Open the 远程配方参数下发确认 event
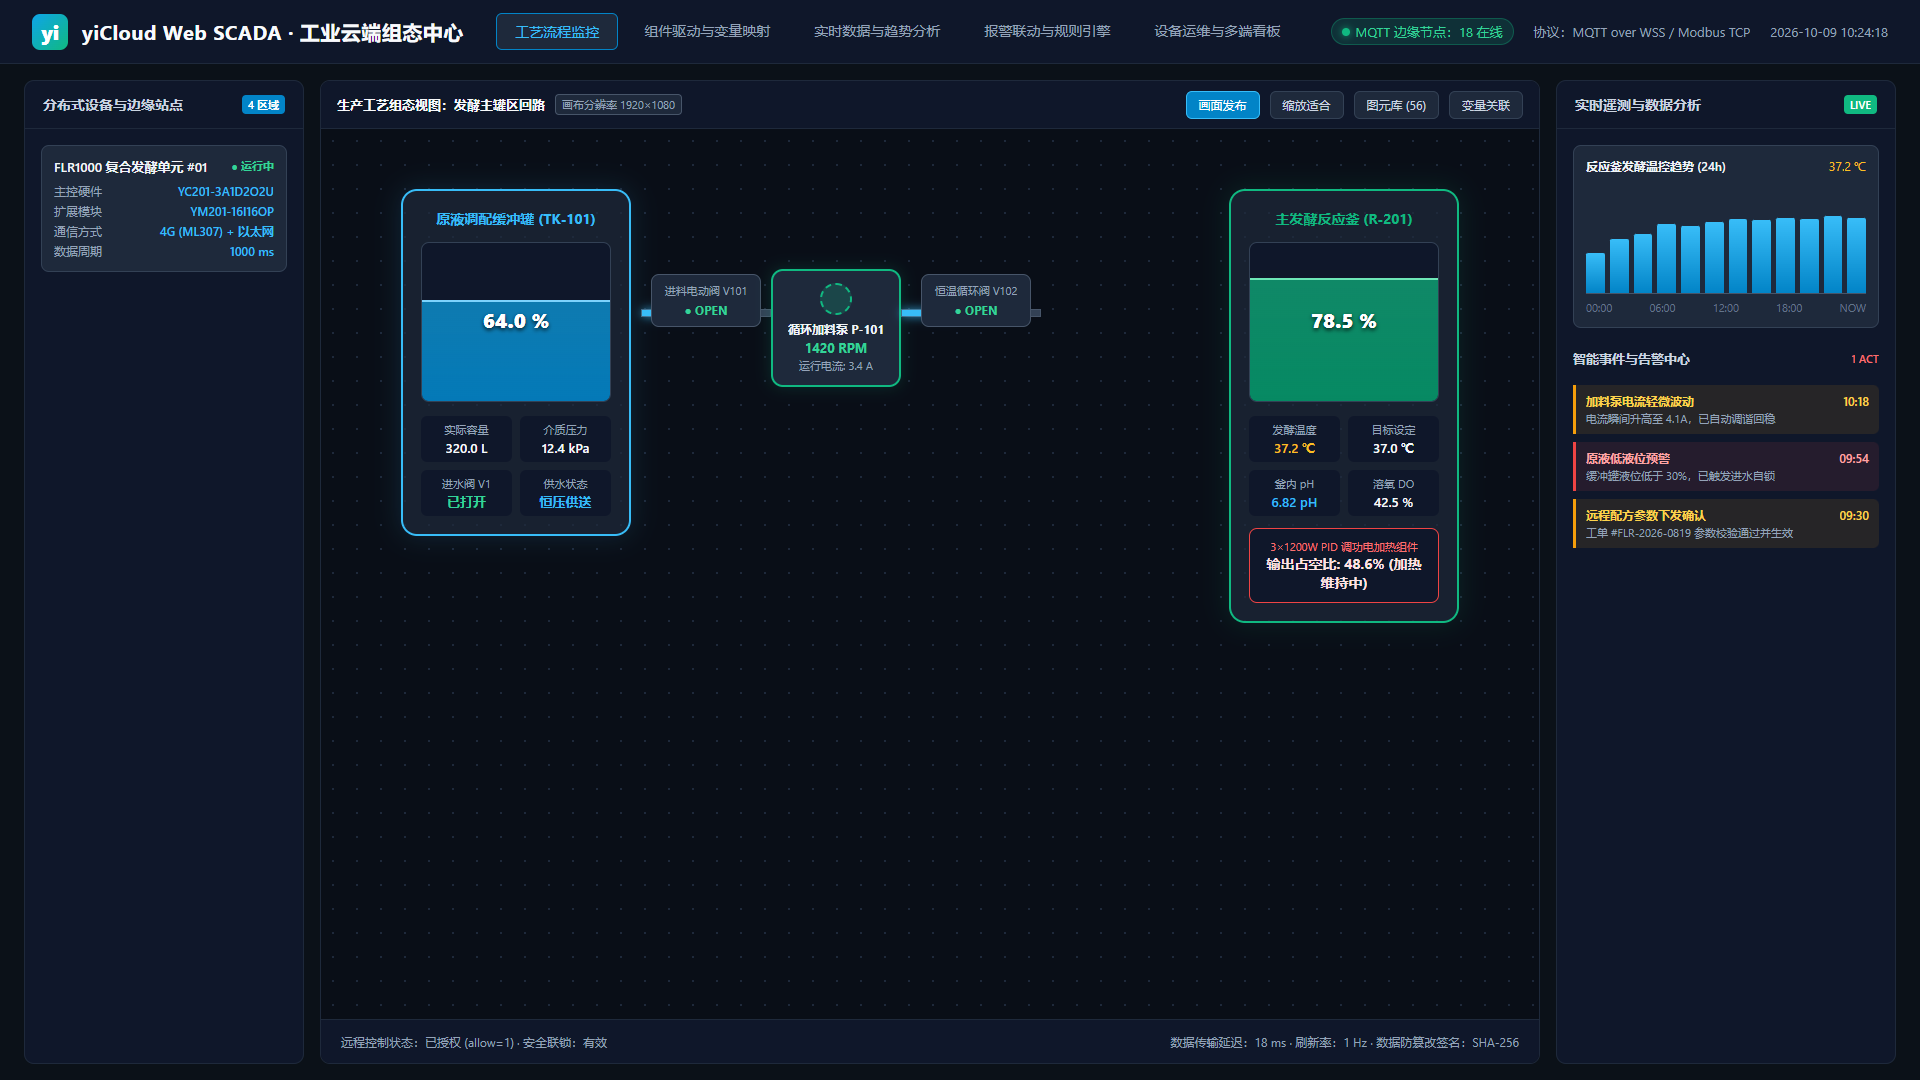 (1726, 524)
